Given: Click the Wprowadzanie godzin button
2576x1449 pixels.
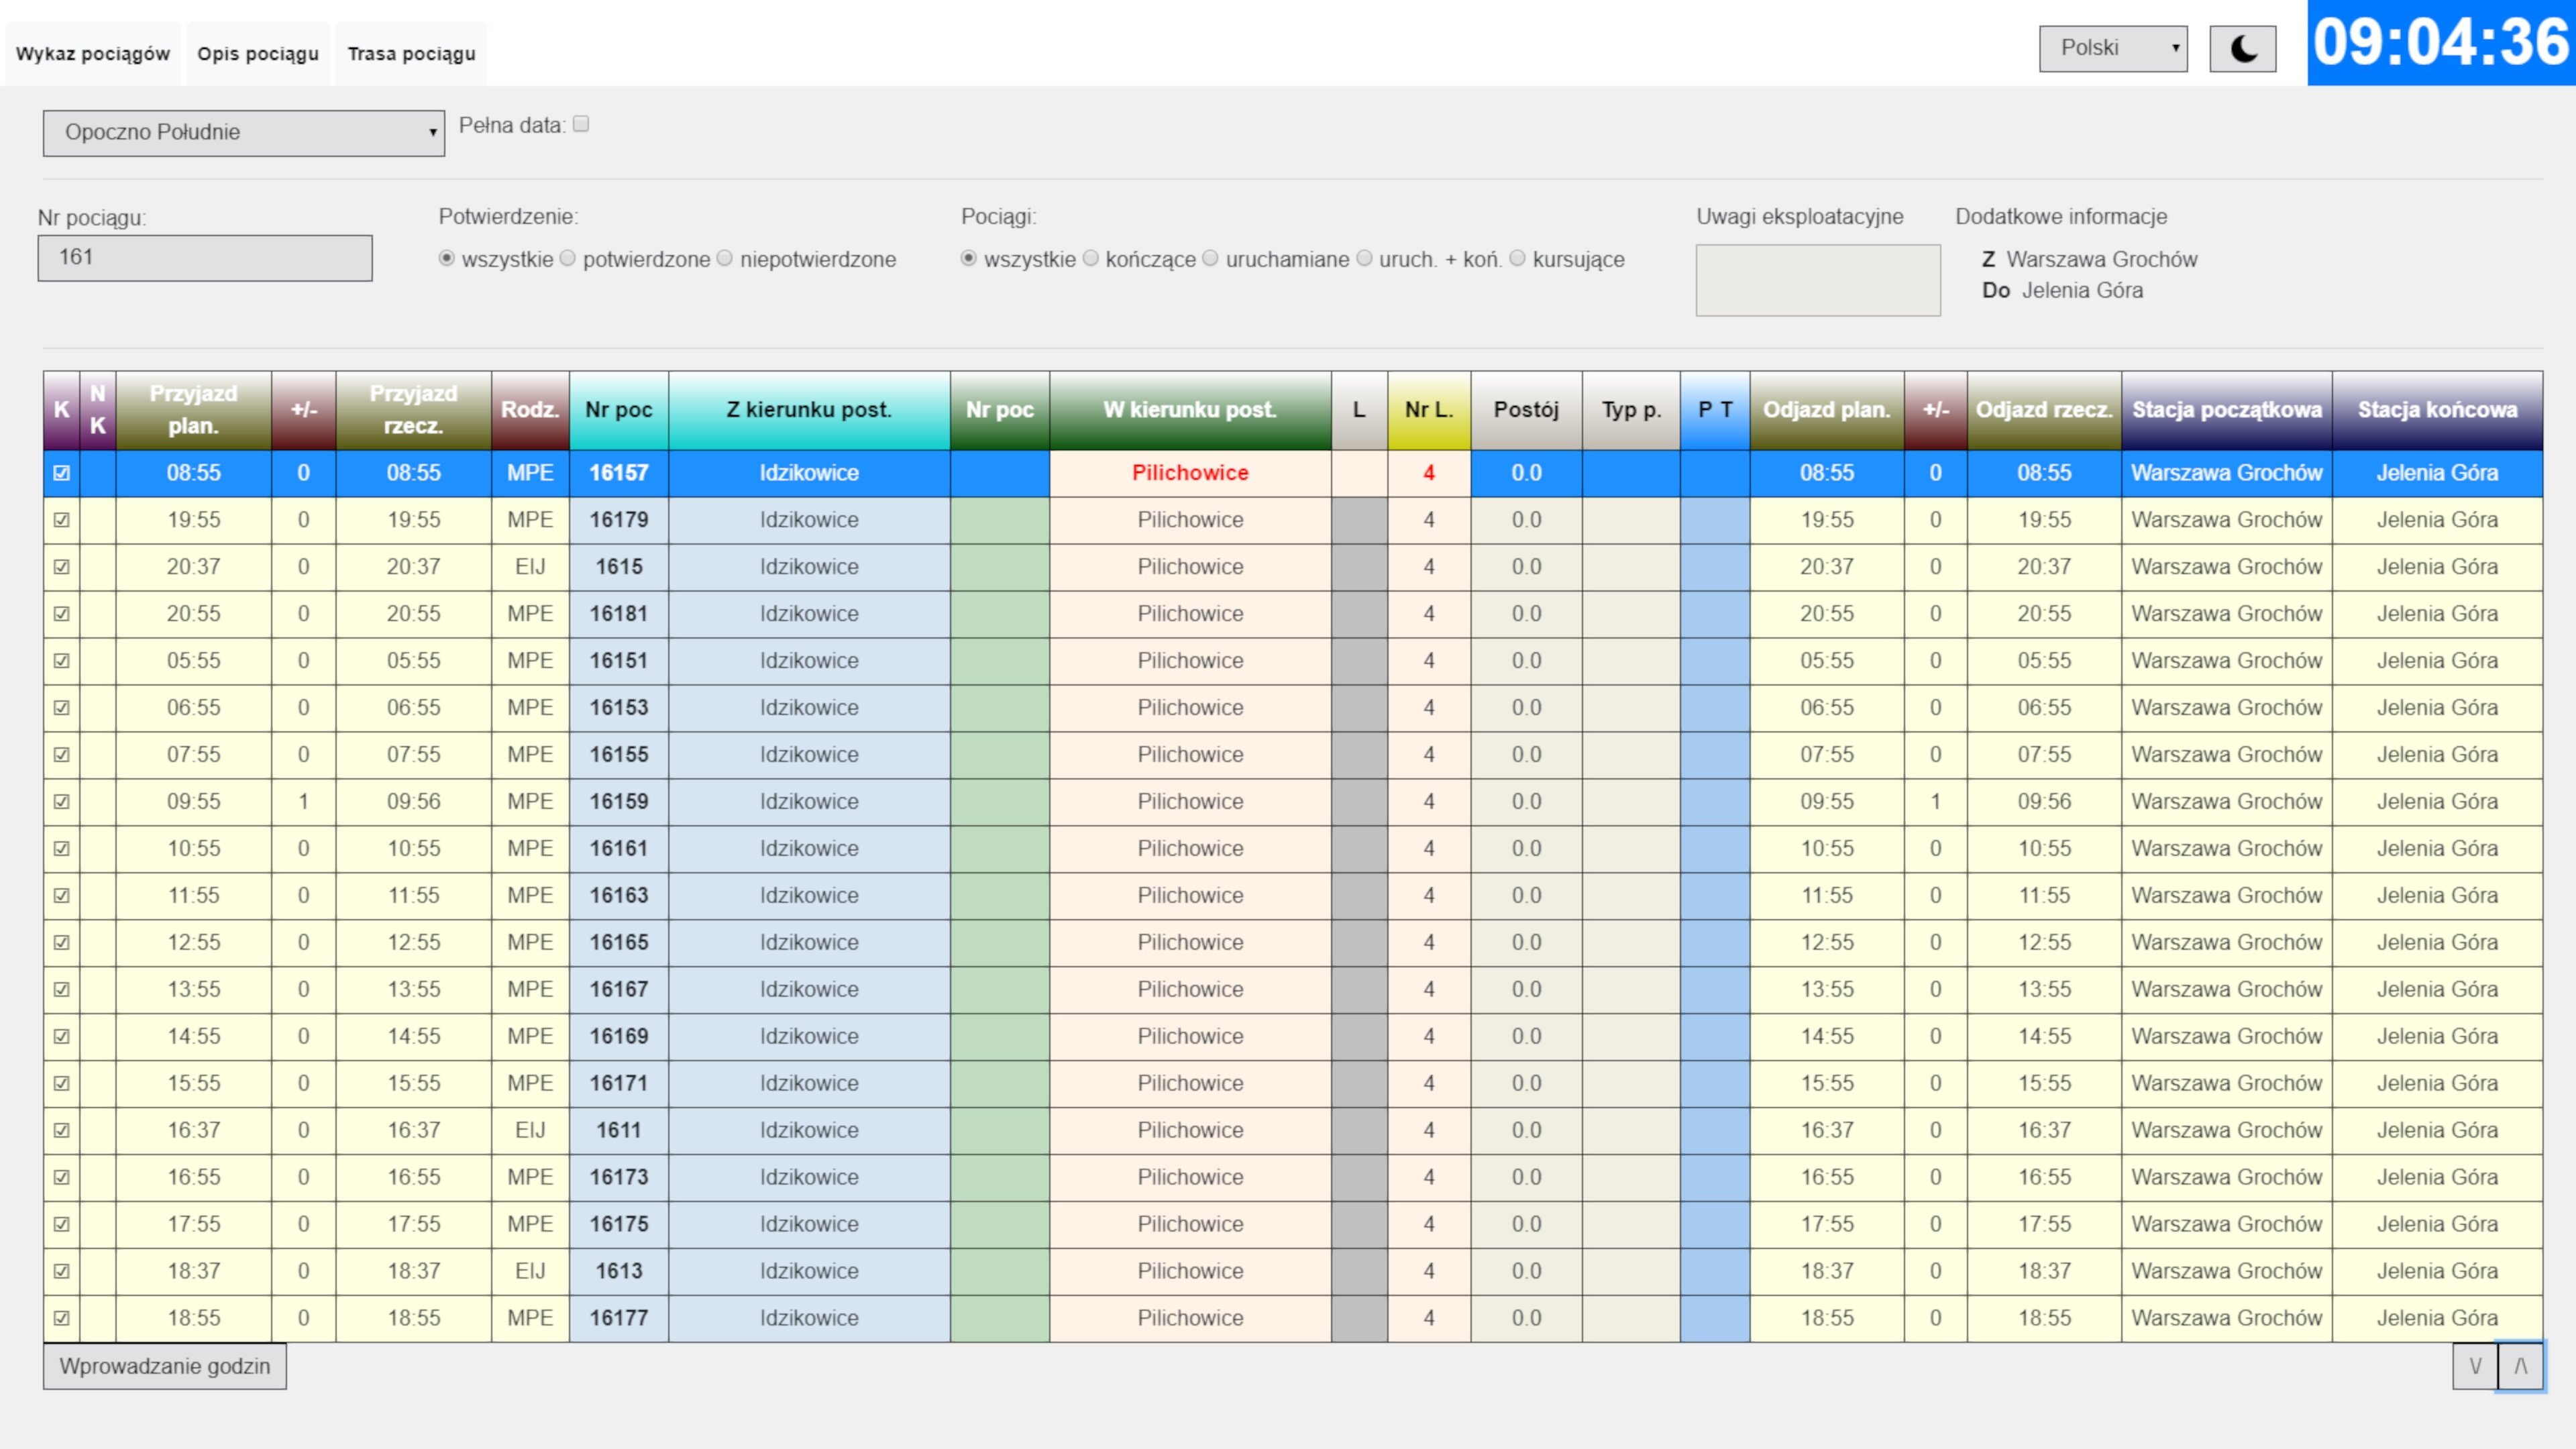Looking at the screenshot, I should (x=165, y=1366).
